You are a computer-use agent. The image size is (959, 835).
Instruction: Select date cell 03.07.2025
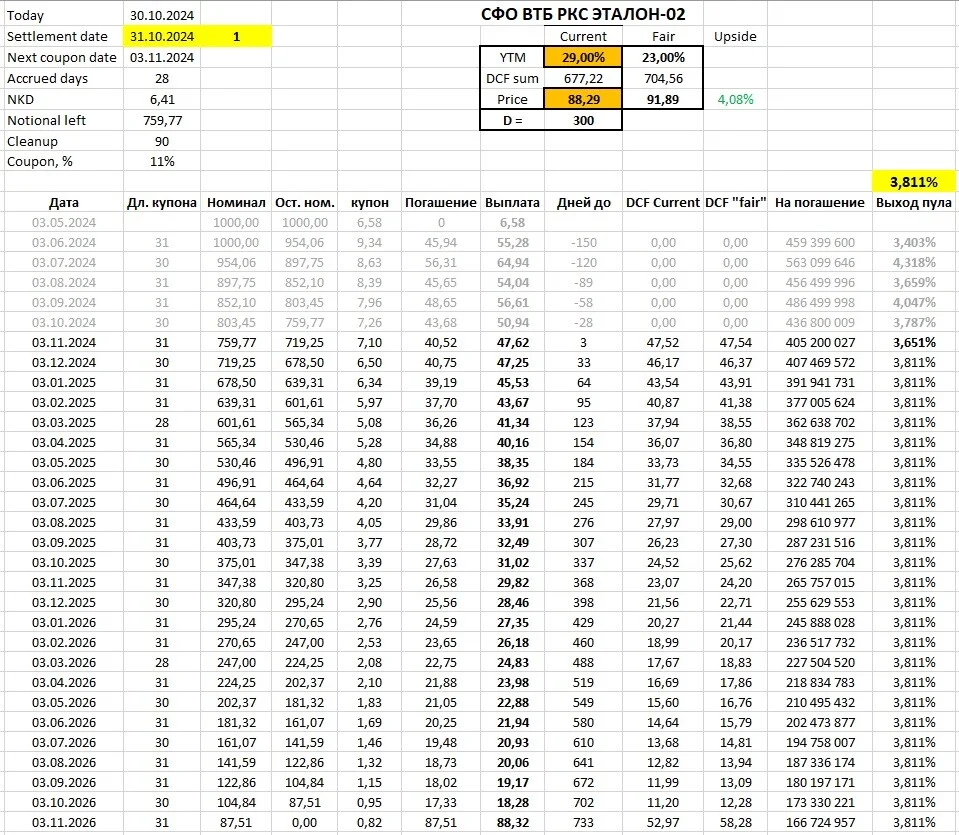64,502
